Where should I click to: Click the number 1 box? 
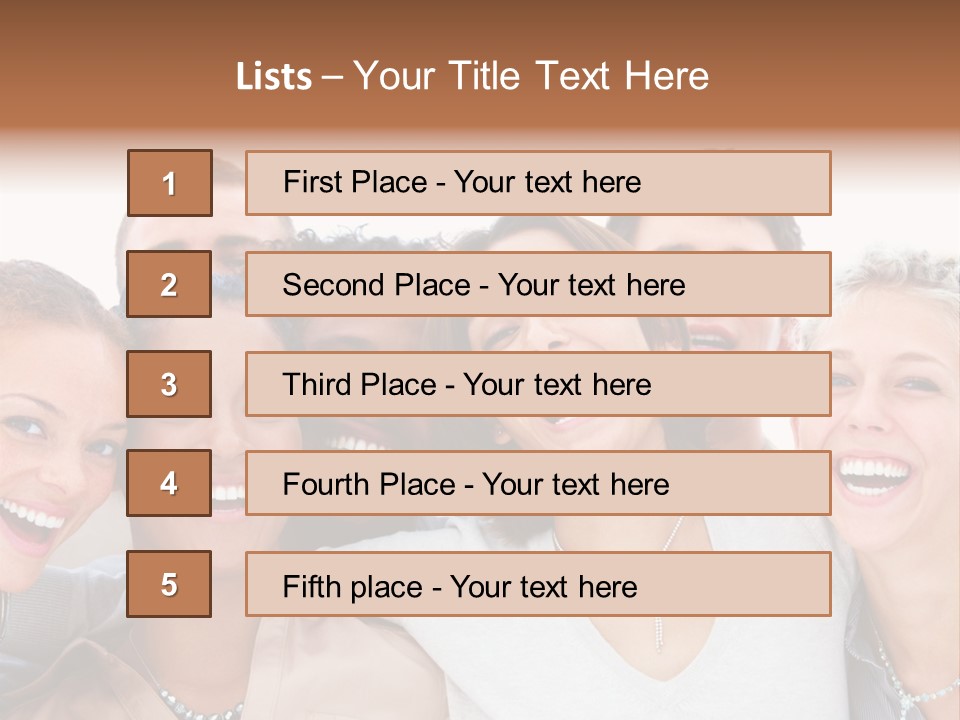[170, 183]
